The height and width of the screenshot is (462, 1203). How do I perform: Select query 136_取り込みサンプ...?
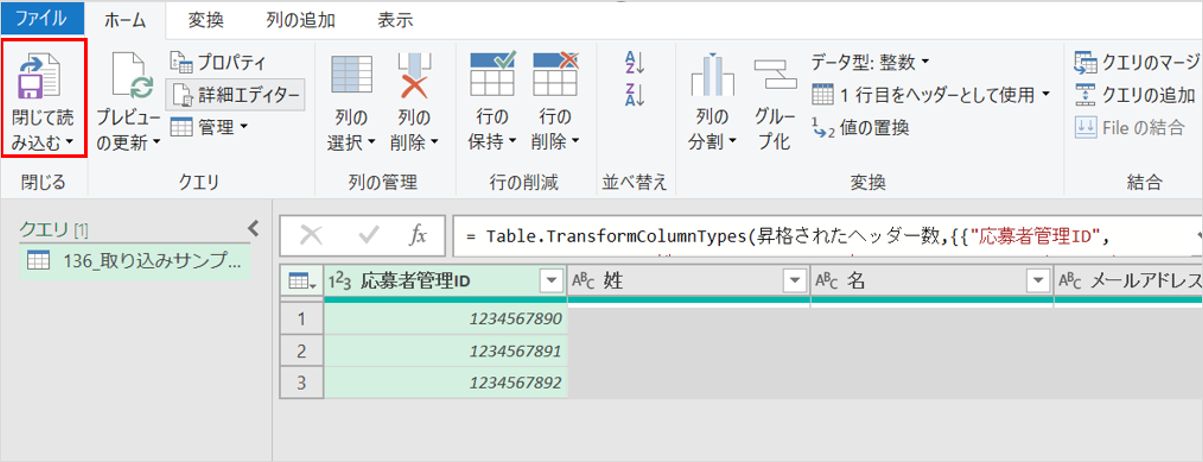click(x=135, y=262)
